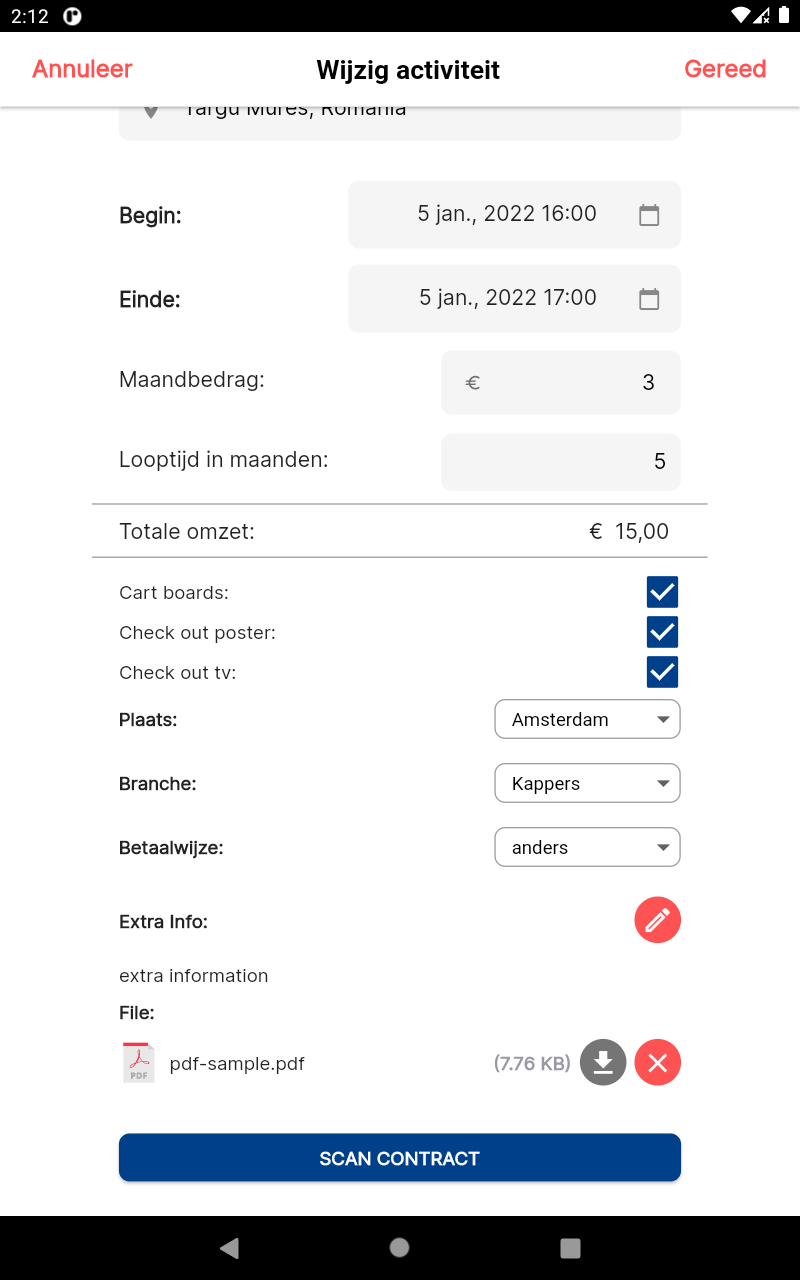The width and height of the screenshot is (800, 1280).
Task: Open the Begin date calendar icon
Action: (x=649, y=214)
